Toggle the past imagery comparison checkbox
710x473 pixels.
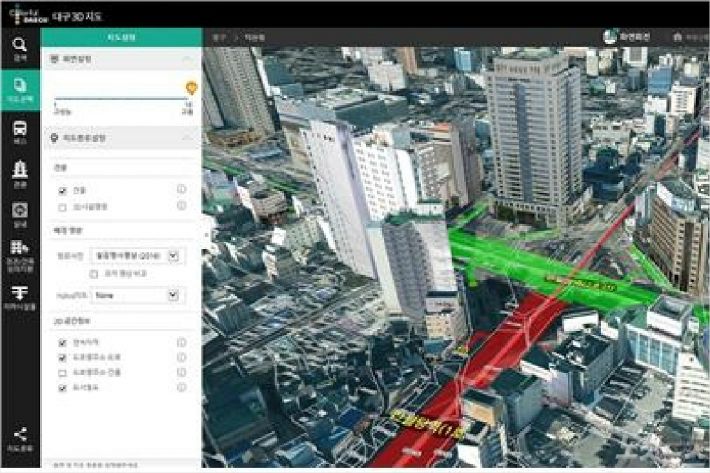95,272
